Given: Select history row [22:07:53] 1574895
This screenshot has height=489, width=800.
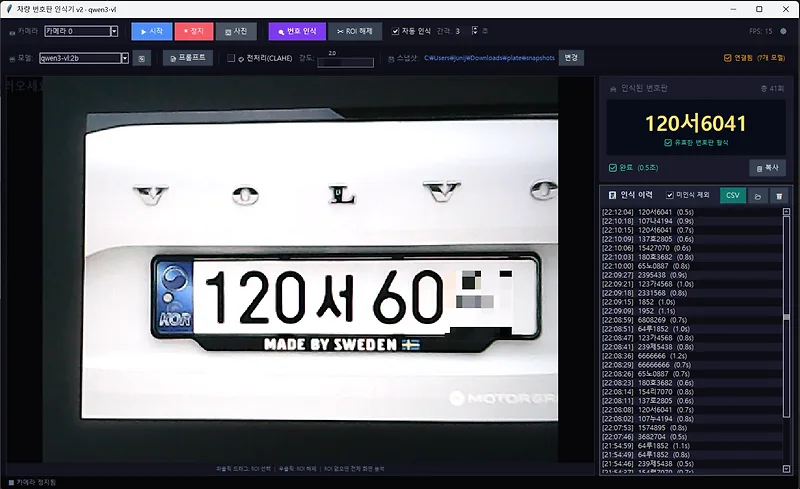Looking at the screenshot, I should [691, 428].
